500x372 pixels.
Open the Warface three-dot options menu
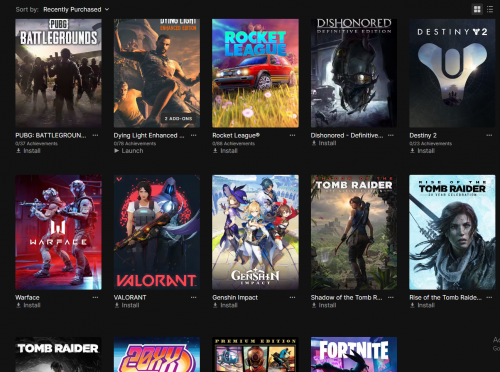pyautogui.click(x=95, y=297)
